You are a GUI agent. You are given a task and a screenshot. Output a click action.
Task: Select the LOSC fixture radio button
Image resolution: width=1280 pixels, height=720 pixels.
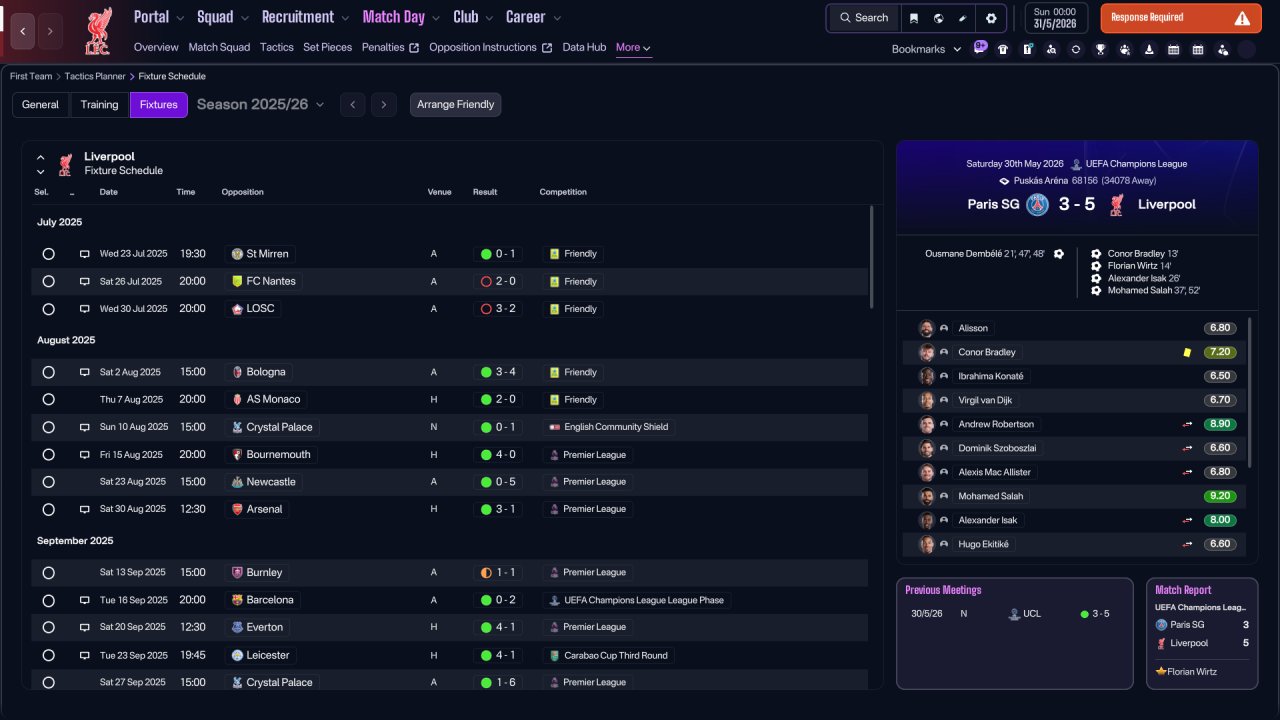[48, 309]
